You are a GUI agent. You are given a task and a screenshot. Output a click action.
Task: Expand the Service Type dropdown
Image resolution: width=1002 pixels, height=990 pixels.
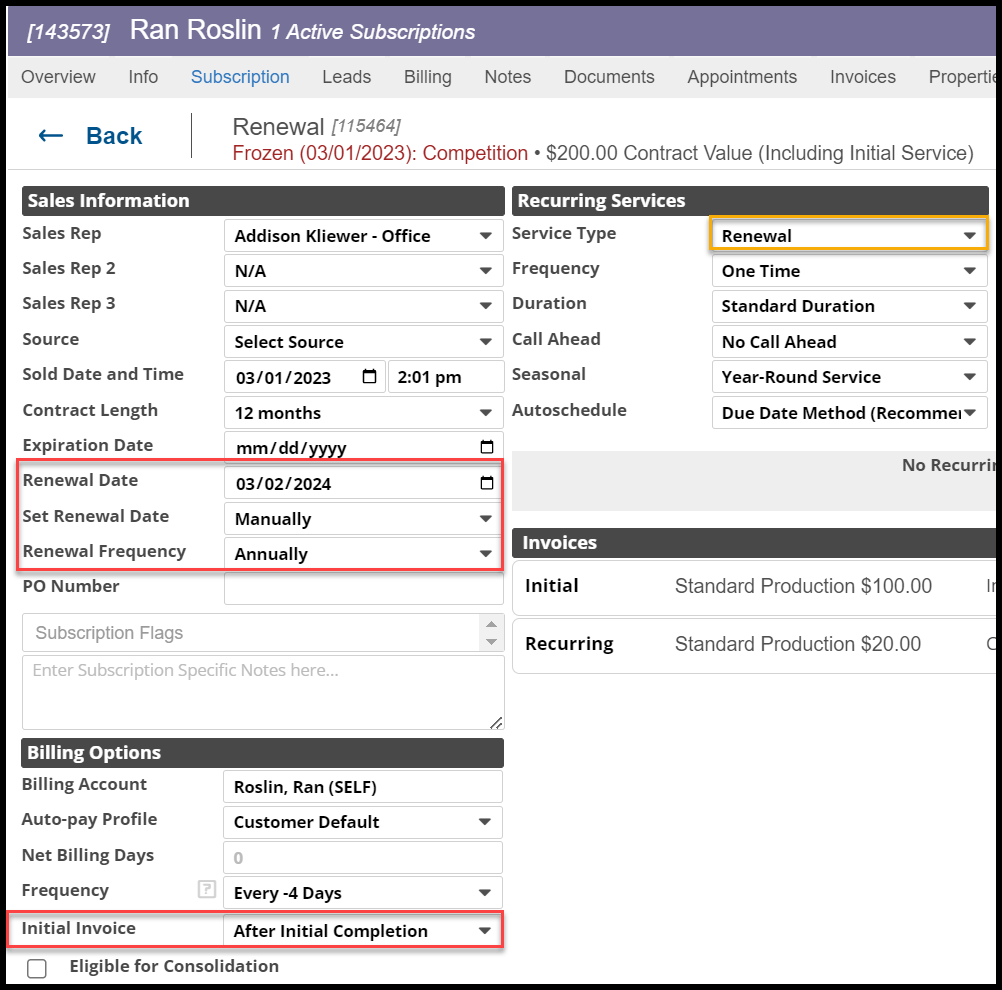point(848,236)
